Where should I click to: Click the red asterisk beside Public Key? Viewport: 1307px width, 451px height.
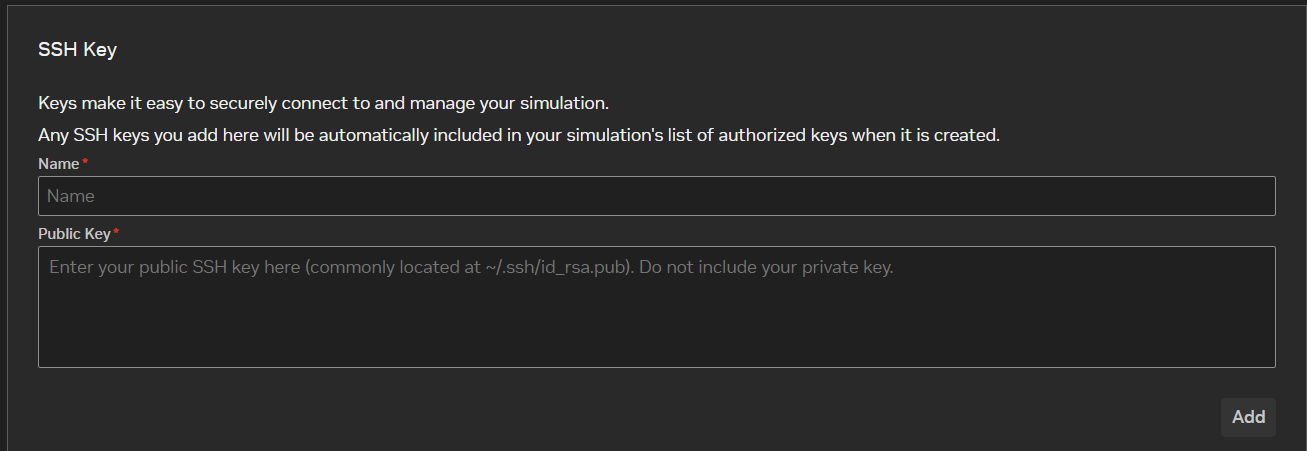[116, 232]
